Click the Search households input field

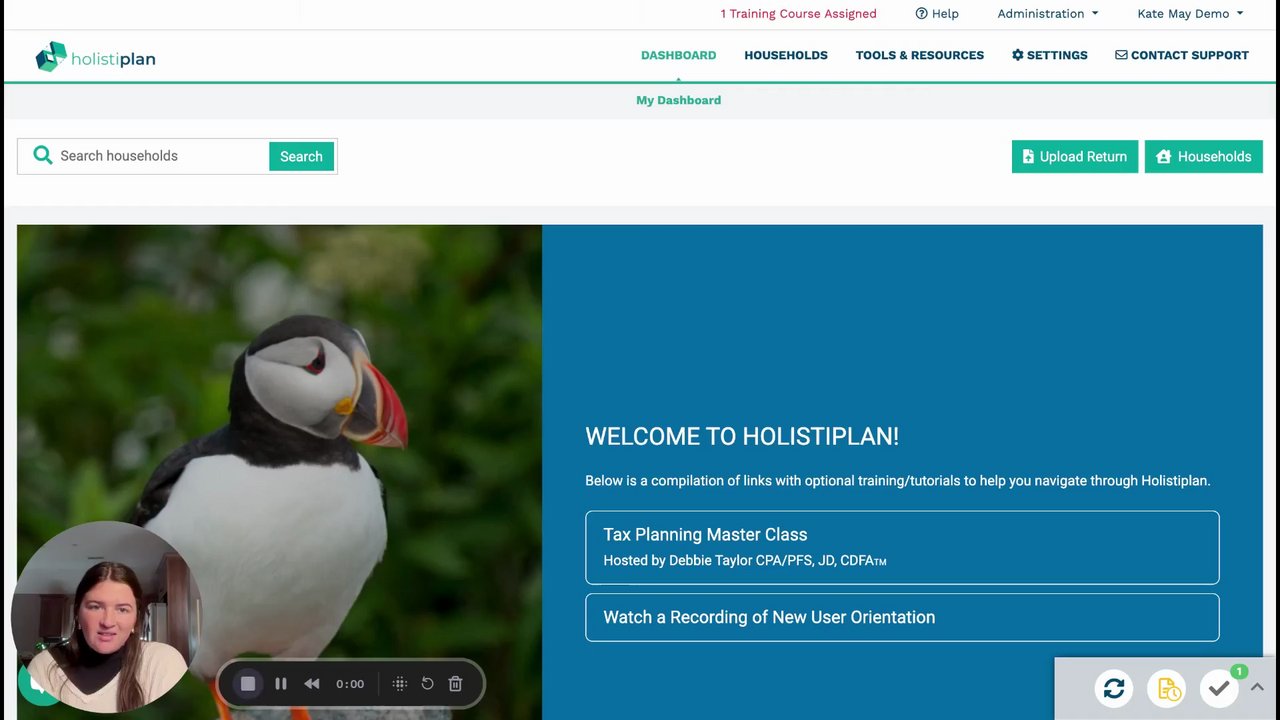click(160, 156)
